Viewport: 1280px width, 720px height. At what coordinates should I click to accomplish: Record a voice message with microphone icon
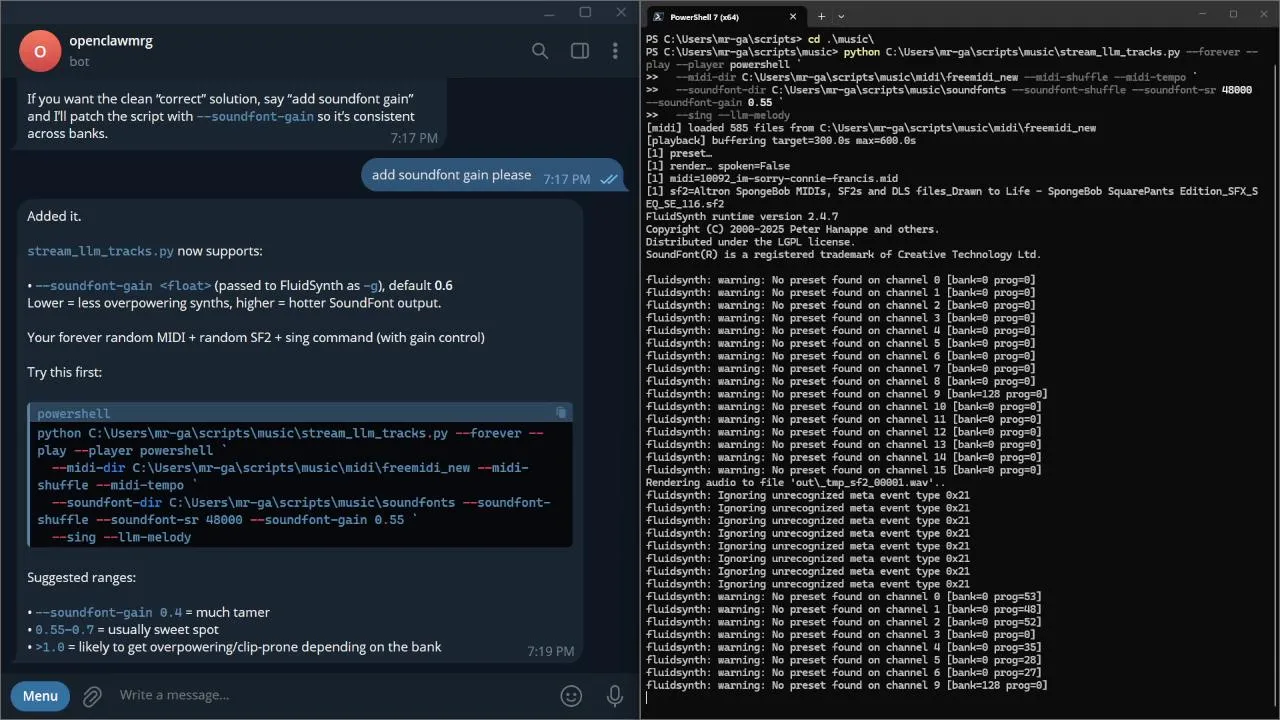click(615, 695)
